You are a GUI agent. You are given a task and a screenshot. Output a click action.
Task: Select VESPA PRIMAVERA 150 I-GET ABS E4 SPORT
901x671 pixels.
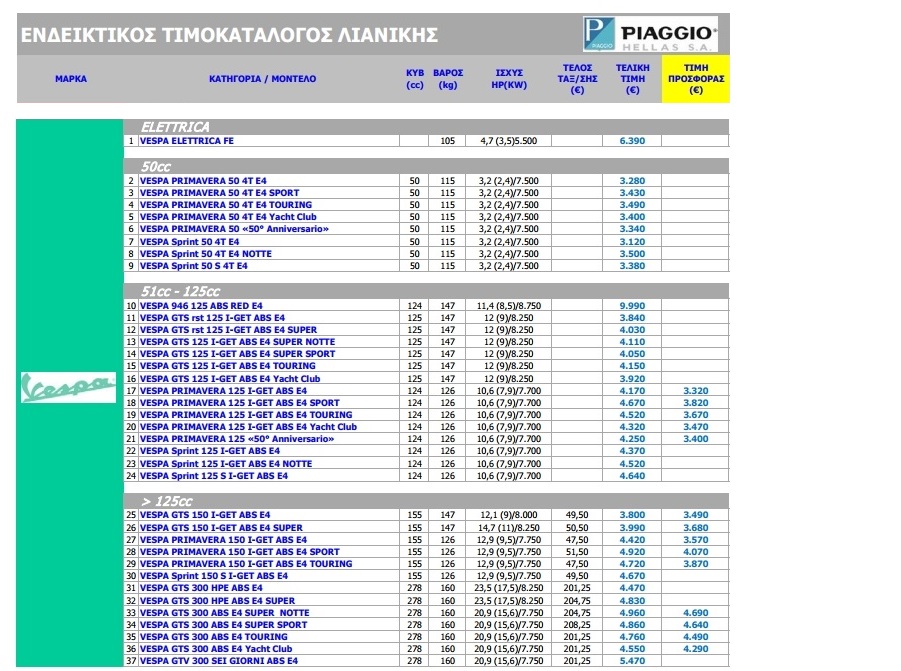coord(240,552)
